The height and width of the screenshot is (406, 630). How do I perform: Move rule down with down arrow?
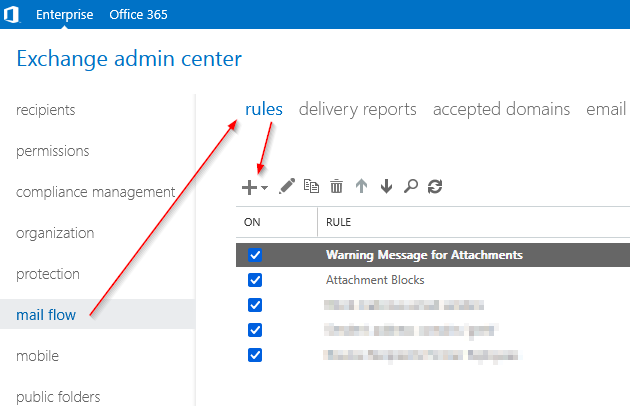[386, 186]
